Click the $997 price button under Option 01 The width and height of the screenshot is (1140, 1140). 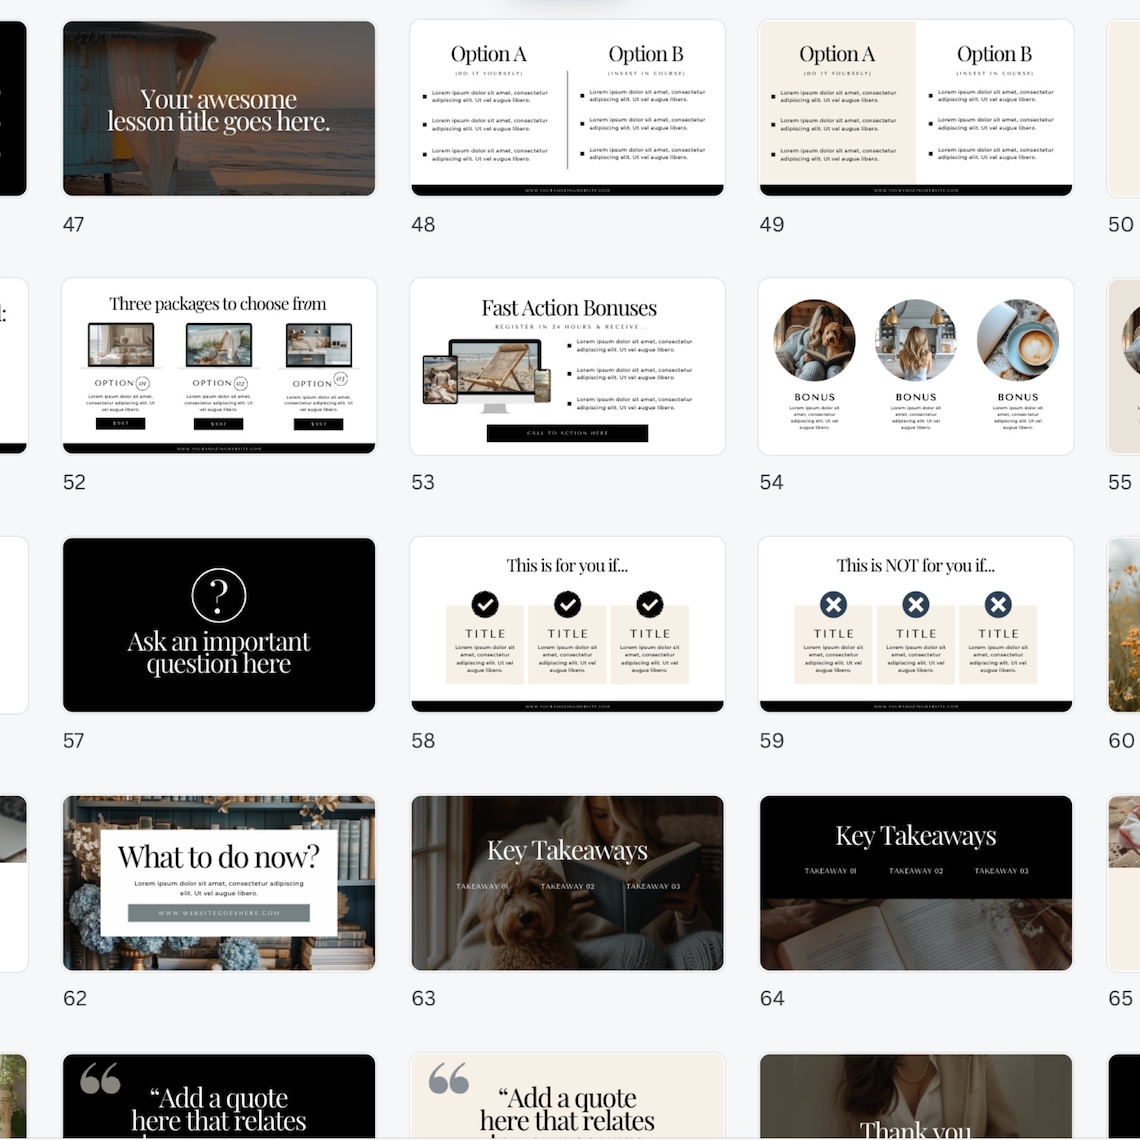pyautogui.click(x=120, y=423)
